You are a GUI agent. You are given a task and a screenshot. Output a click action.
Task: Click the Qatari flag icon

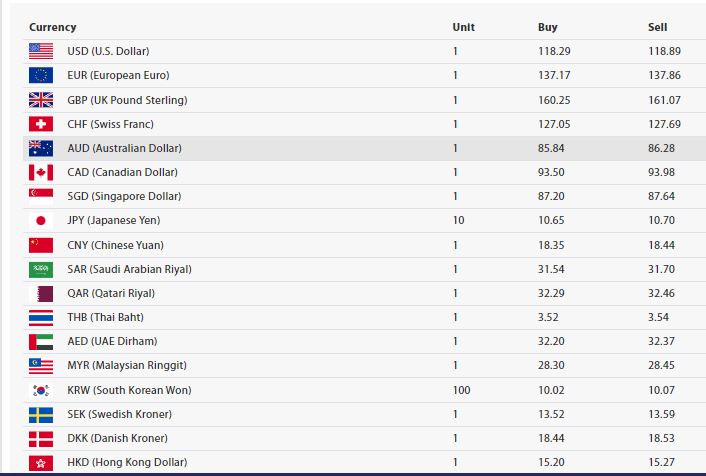pos(41,293)
